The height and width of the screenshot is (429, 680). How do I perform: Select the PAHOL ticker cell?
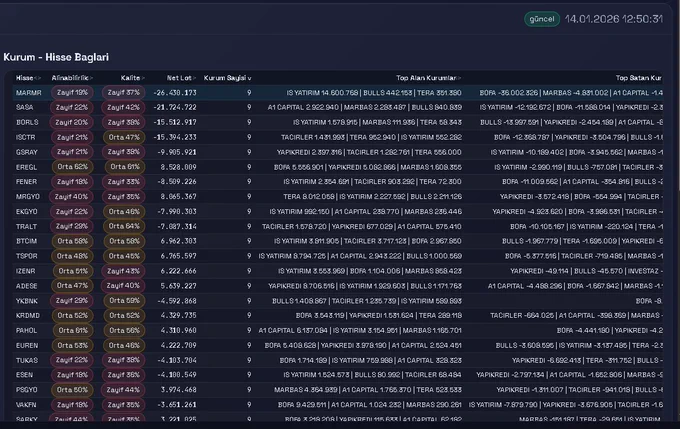[x=26, y=331]
